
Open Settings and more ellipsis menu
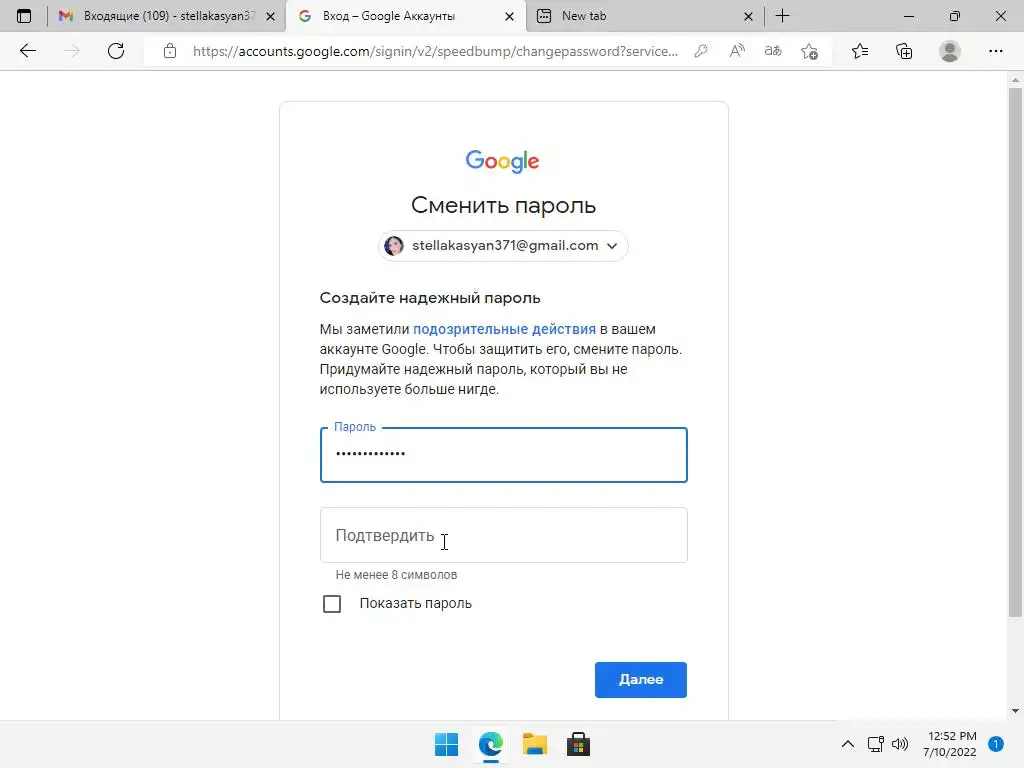tap(995, 51)
